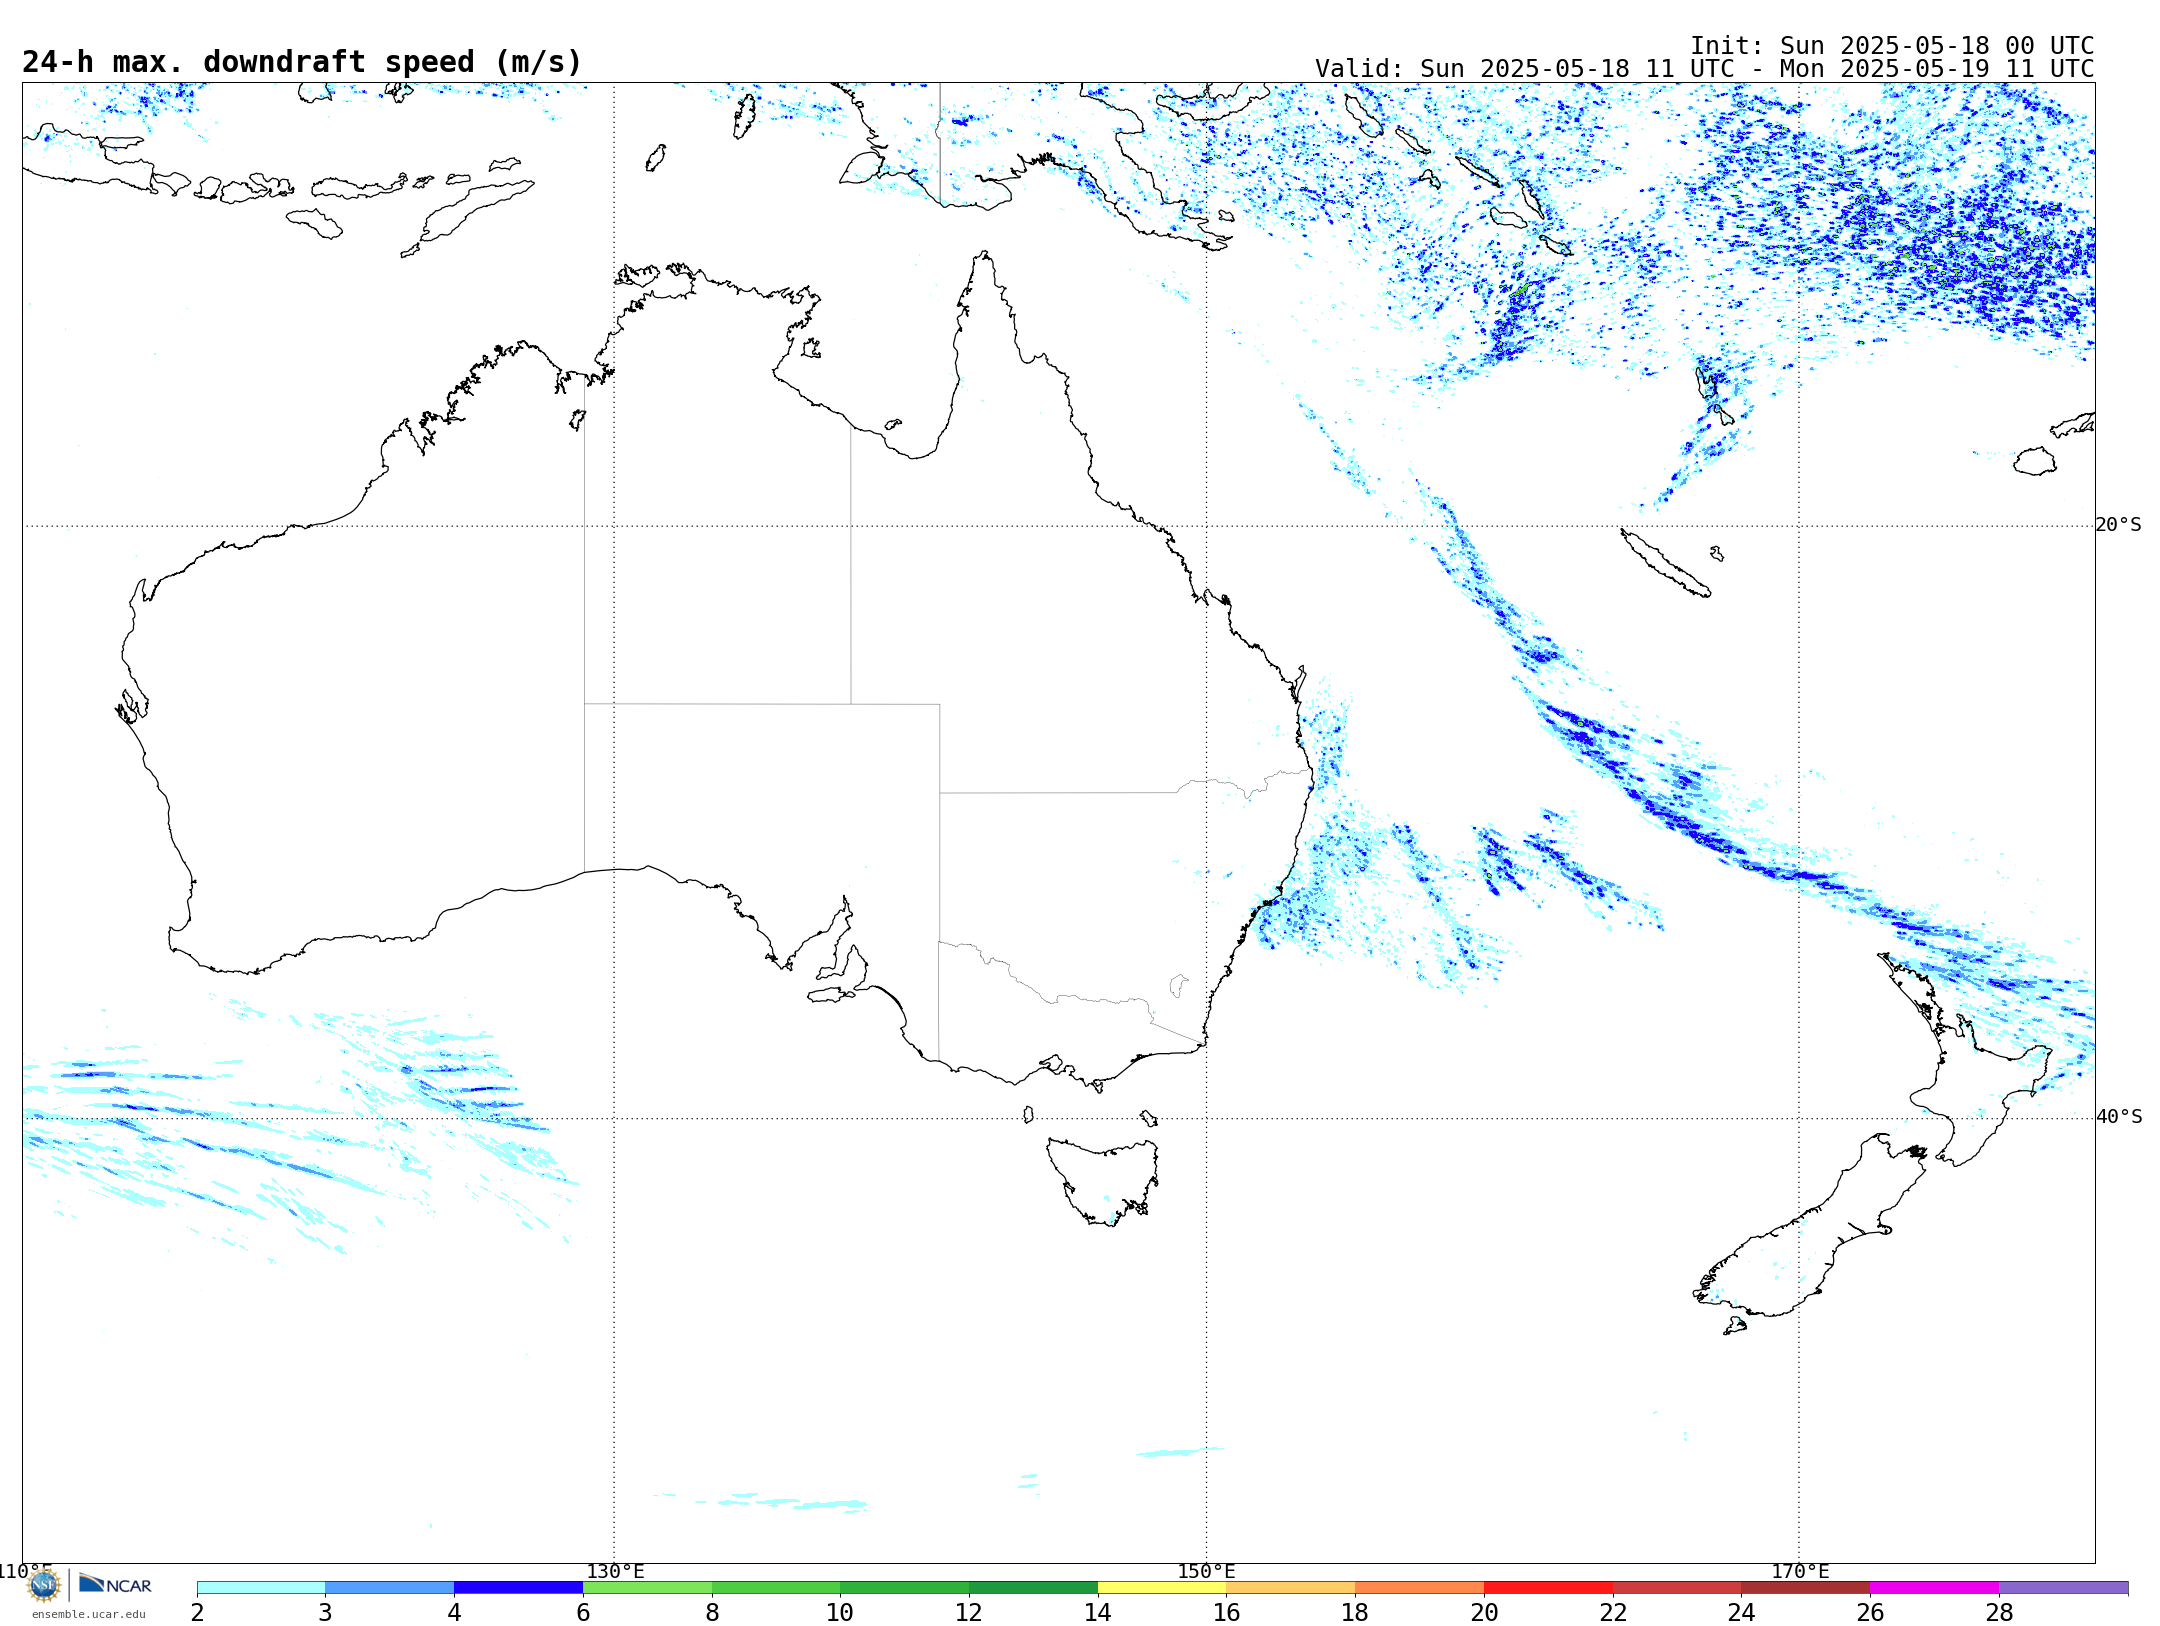Click the '150°E' longitude label

[x=1206, y=1572]
